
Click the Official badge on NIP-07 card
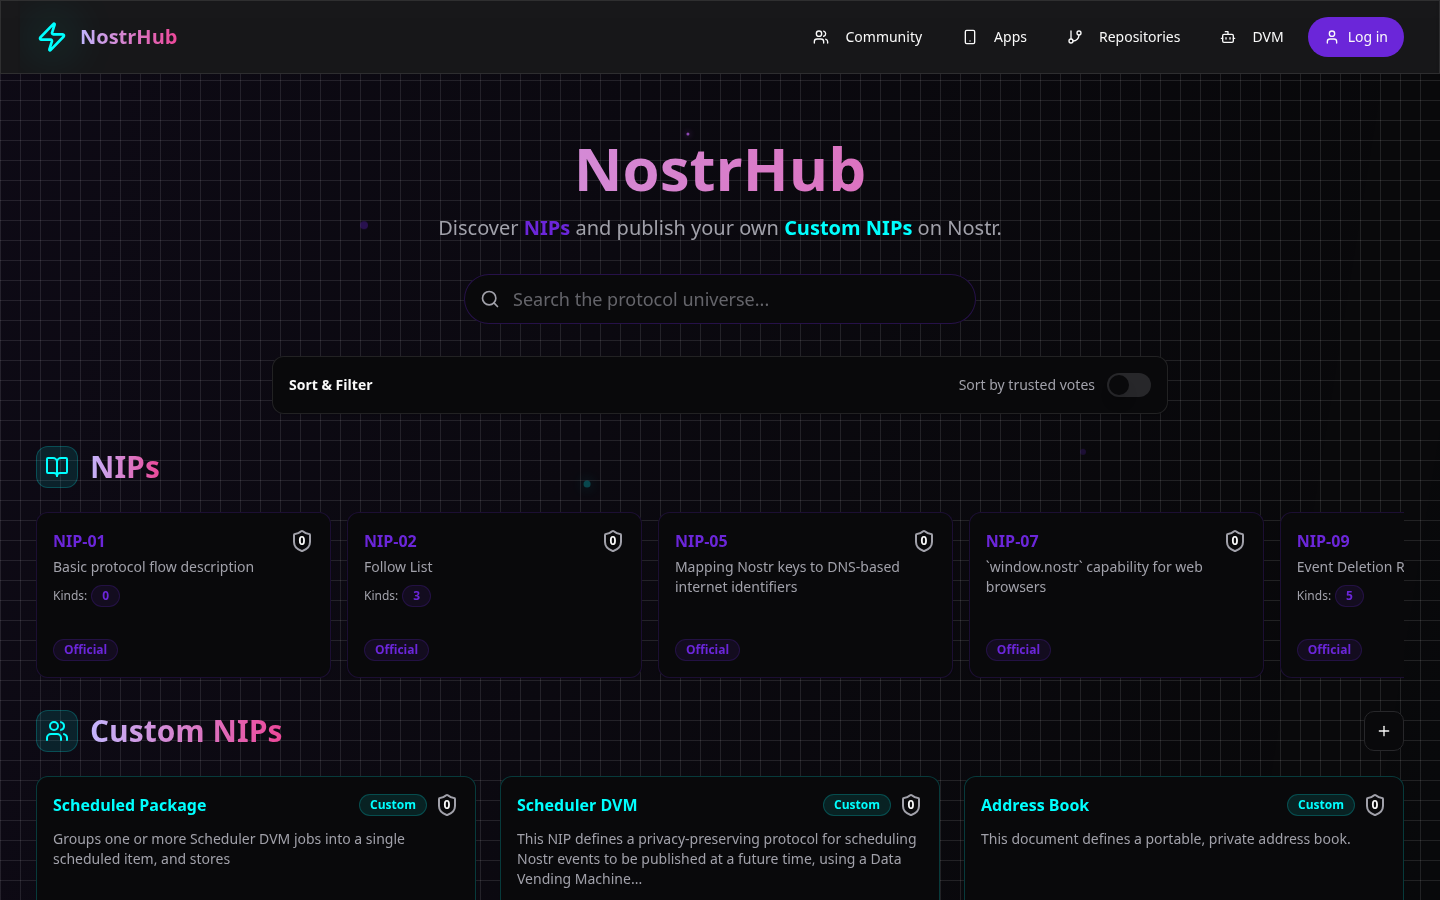(x=1019, y=650)
